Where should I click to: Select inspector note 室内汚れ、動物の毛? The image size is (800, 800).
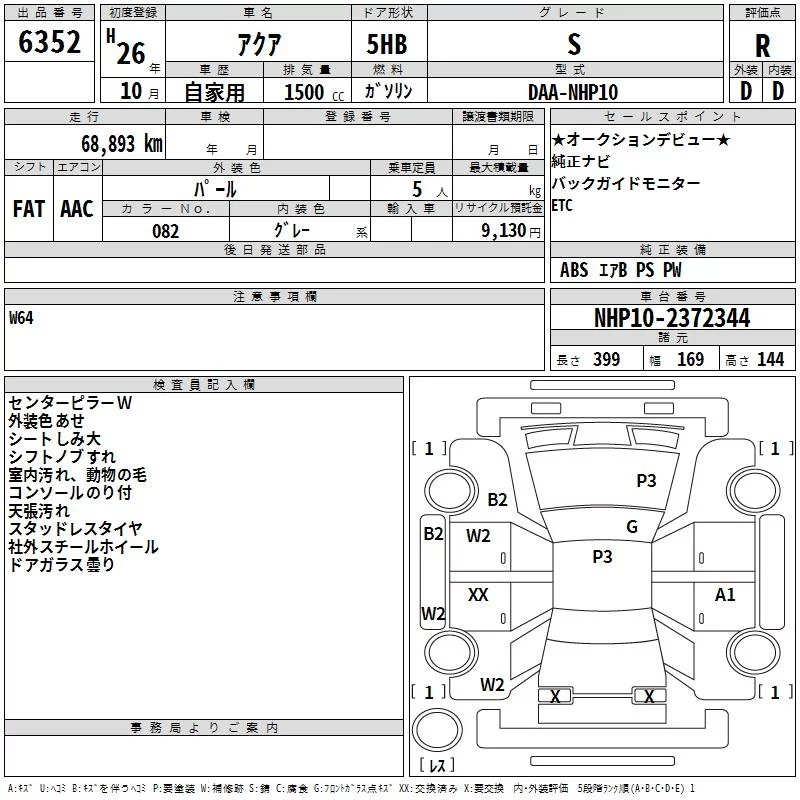point(78,474)
